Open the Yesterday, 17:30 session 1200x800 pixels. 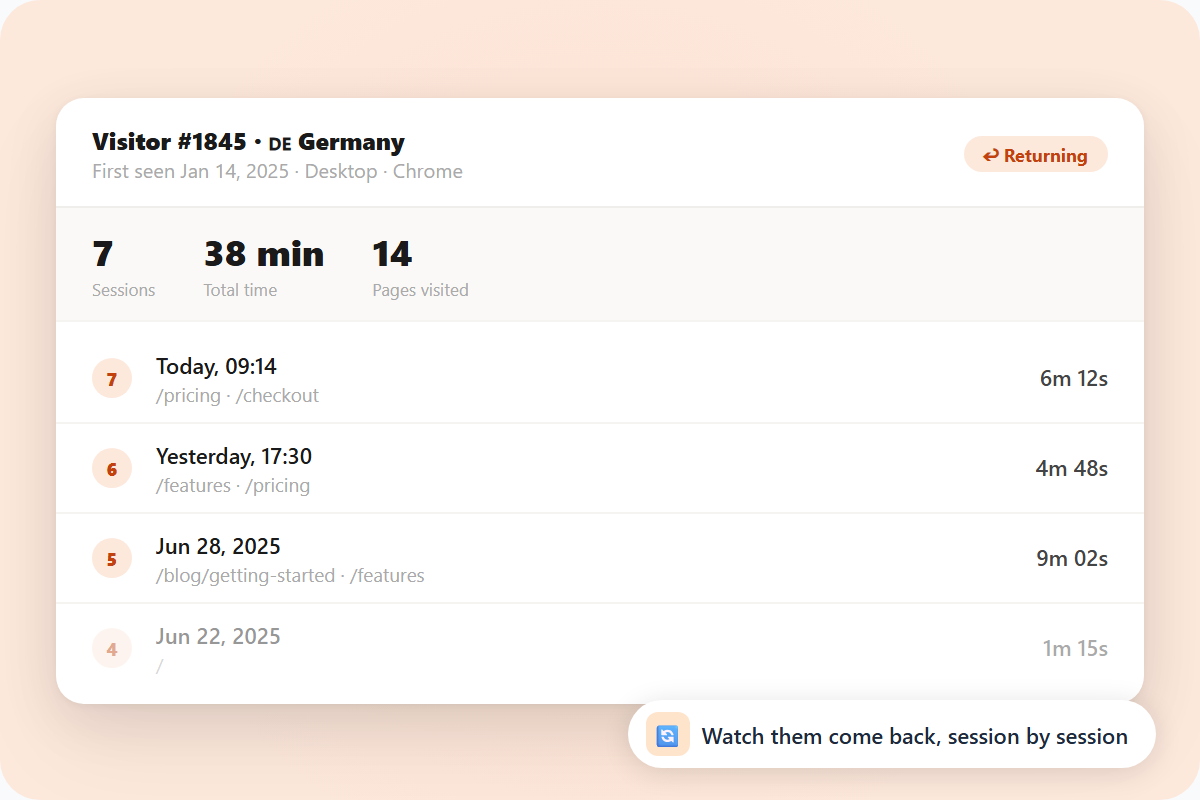tap(600, 469)
